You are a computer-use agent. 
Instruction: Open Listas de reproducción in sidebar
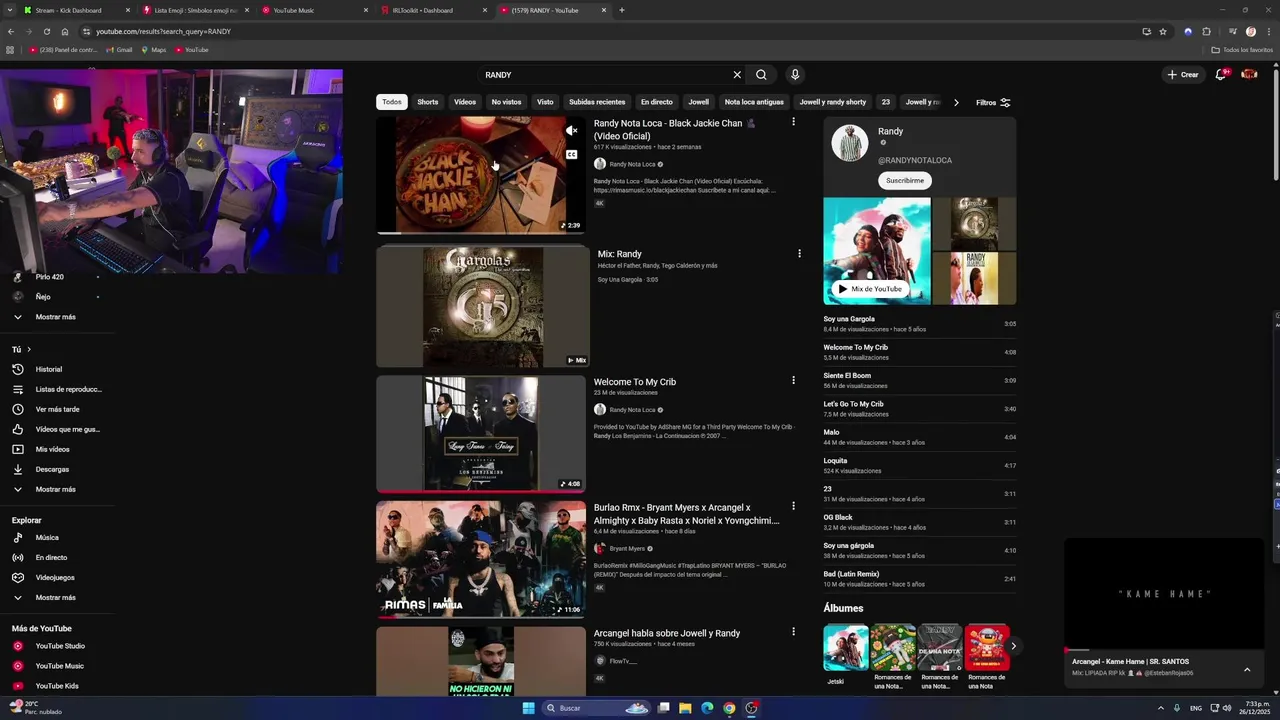pyautogui.click(x=56, y=389)
